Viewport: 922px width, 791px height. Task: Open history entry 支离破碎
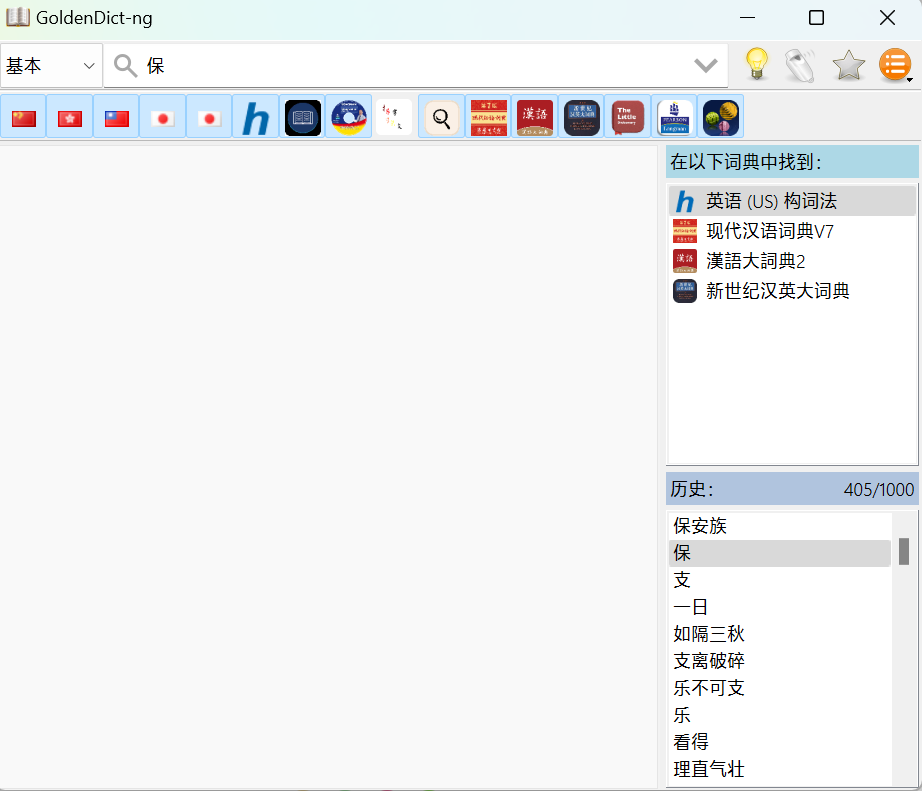pyautogui.click(x=780, y=661)
